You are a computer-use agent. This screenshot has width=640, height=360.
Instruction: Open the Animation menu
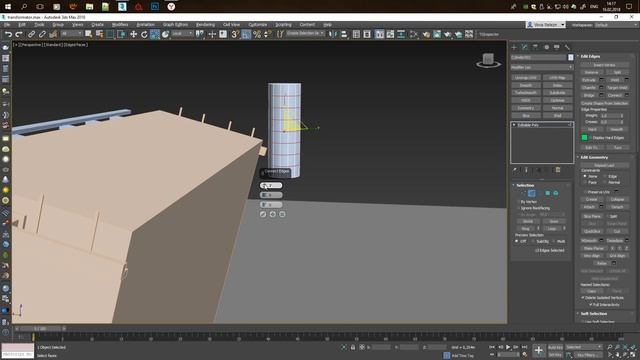coord(145,25)
